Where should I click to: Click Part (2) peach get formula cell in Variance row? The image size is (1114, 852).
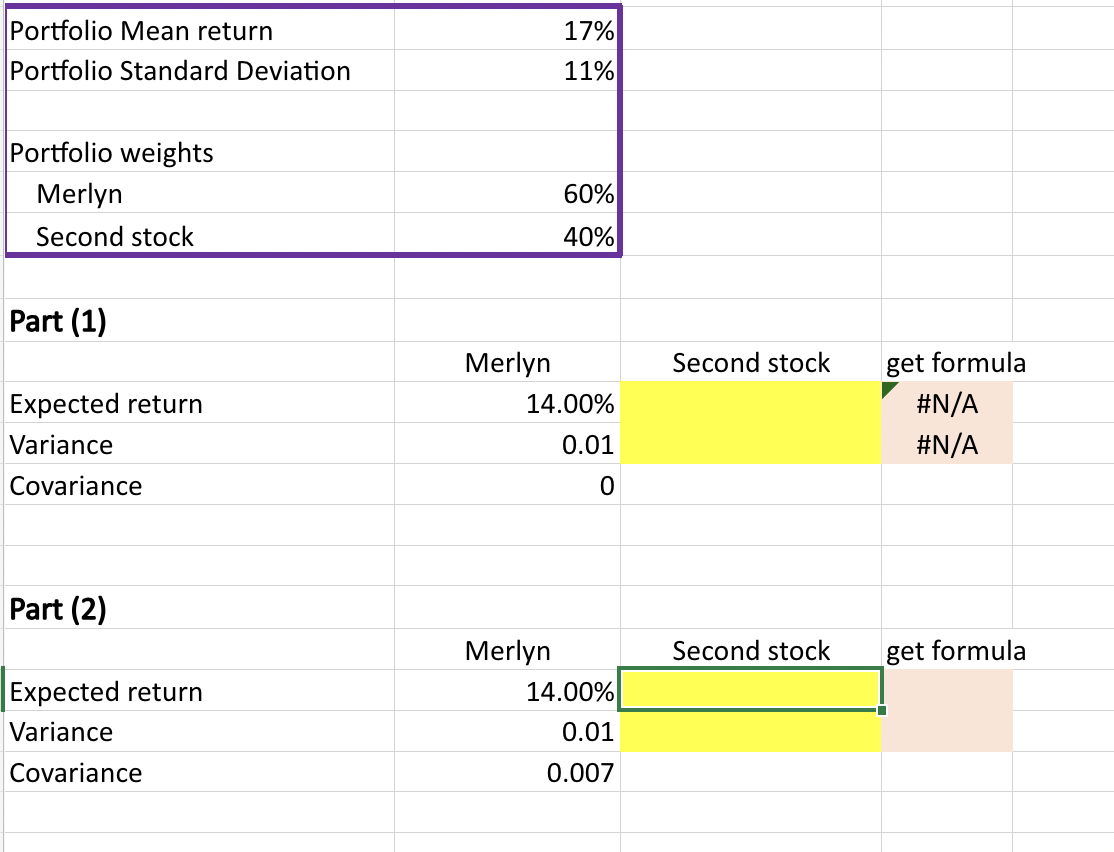(946, 732)
